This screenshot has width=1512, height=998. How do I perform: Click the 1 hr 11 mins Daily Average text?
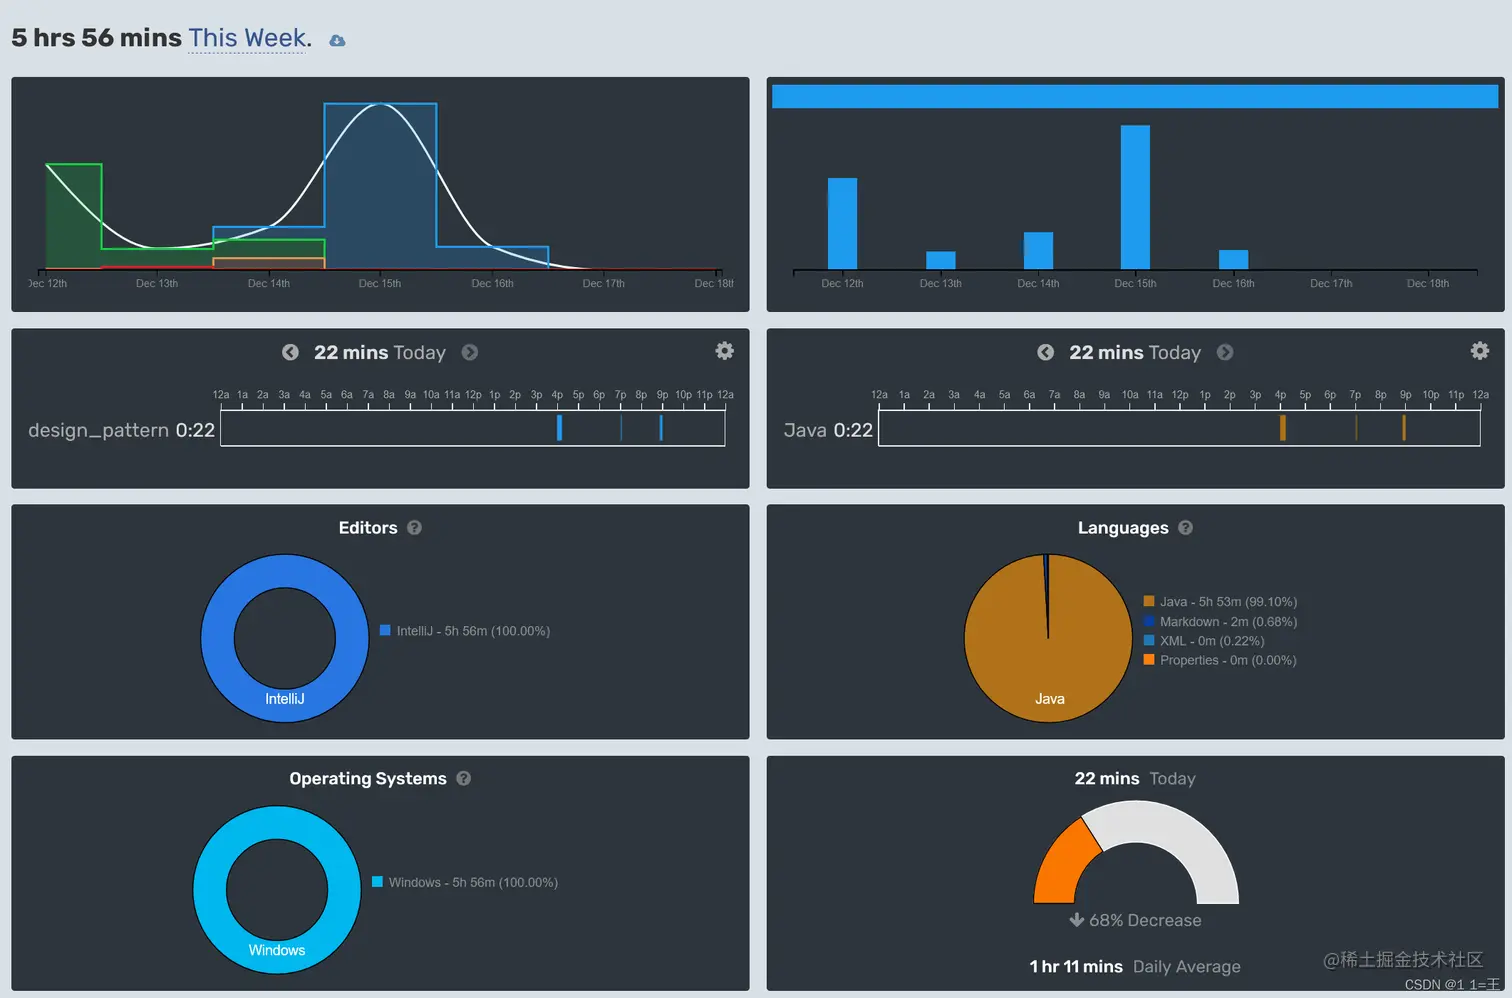(1135, 966)
